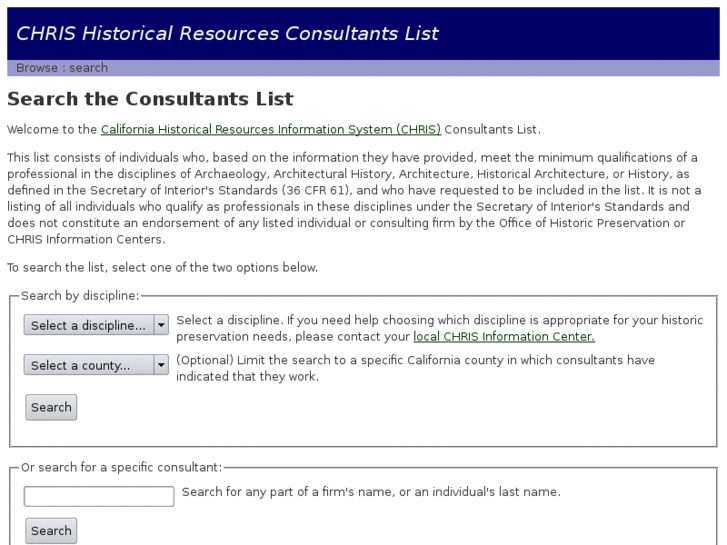Screen dimensions: 727x545
Task: Click the "Search by discipline:" legend label
Action: pyautogui.click(x=80, y=296)
